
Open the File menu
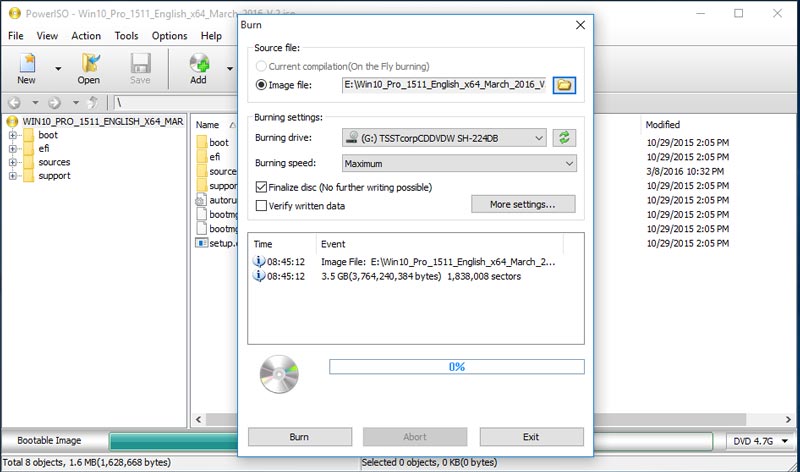[16, 36]
